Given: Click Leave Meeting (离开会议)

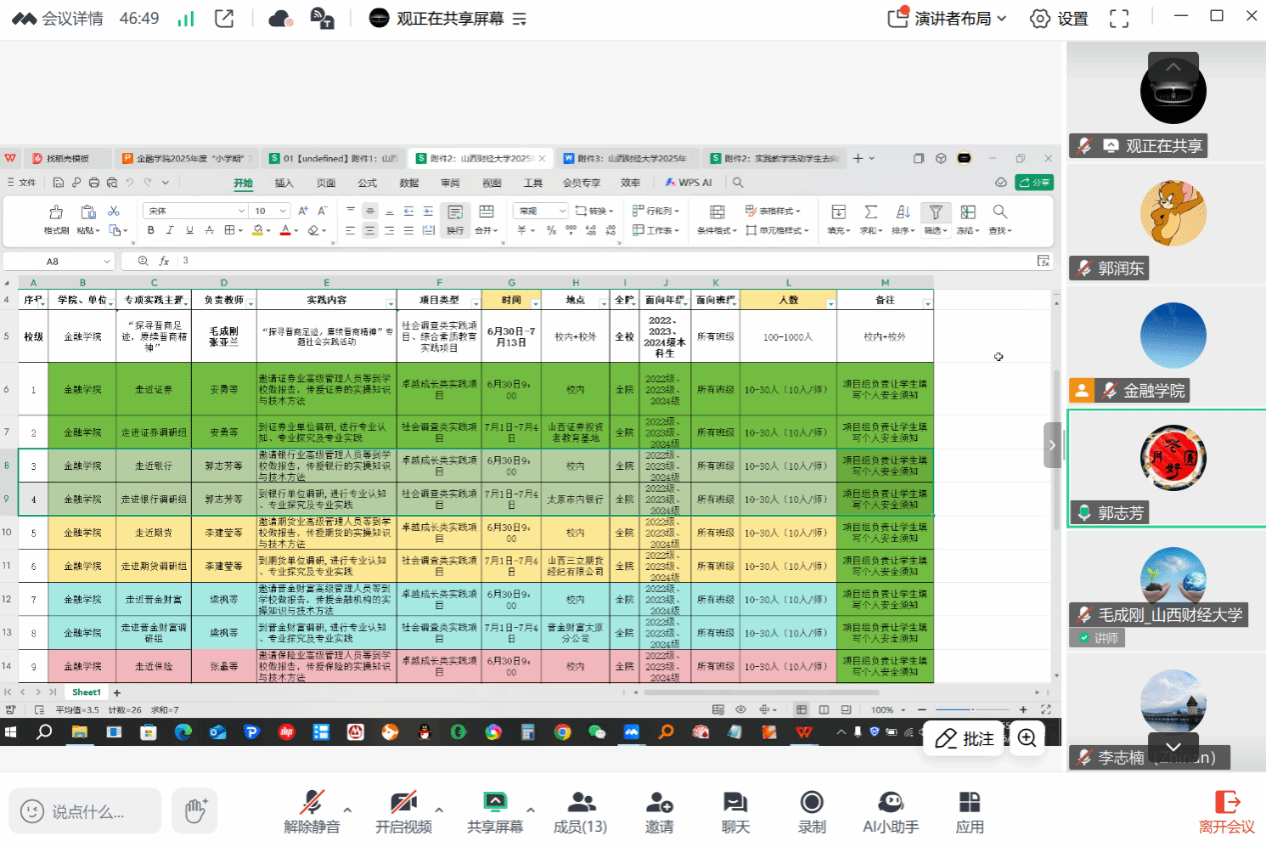Looking at the screenshot, I should tap(1226, 811).
